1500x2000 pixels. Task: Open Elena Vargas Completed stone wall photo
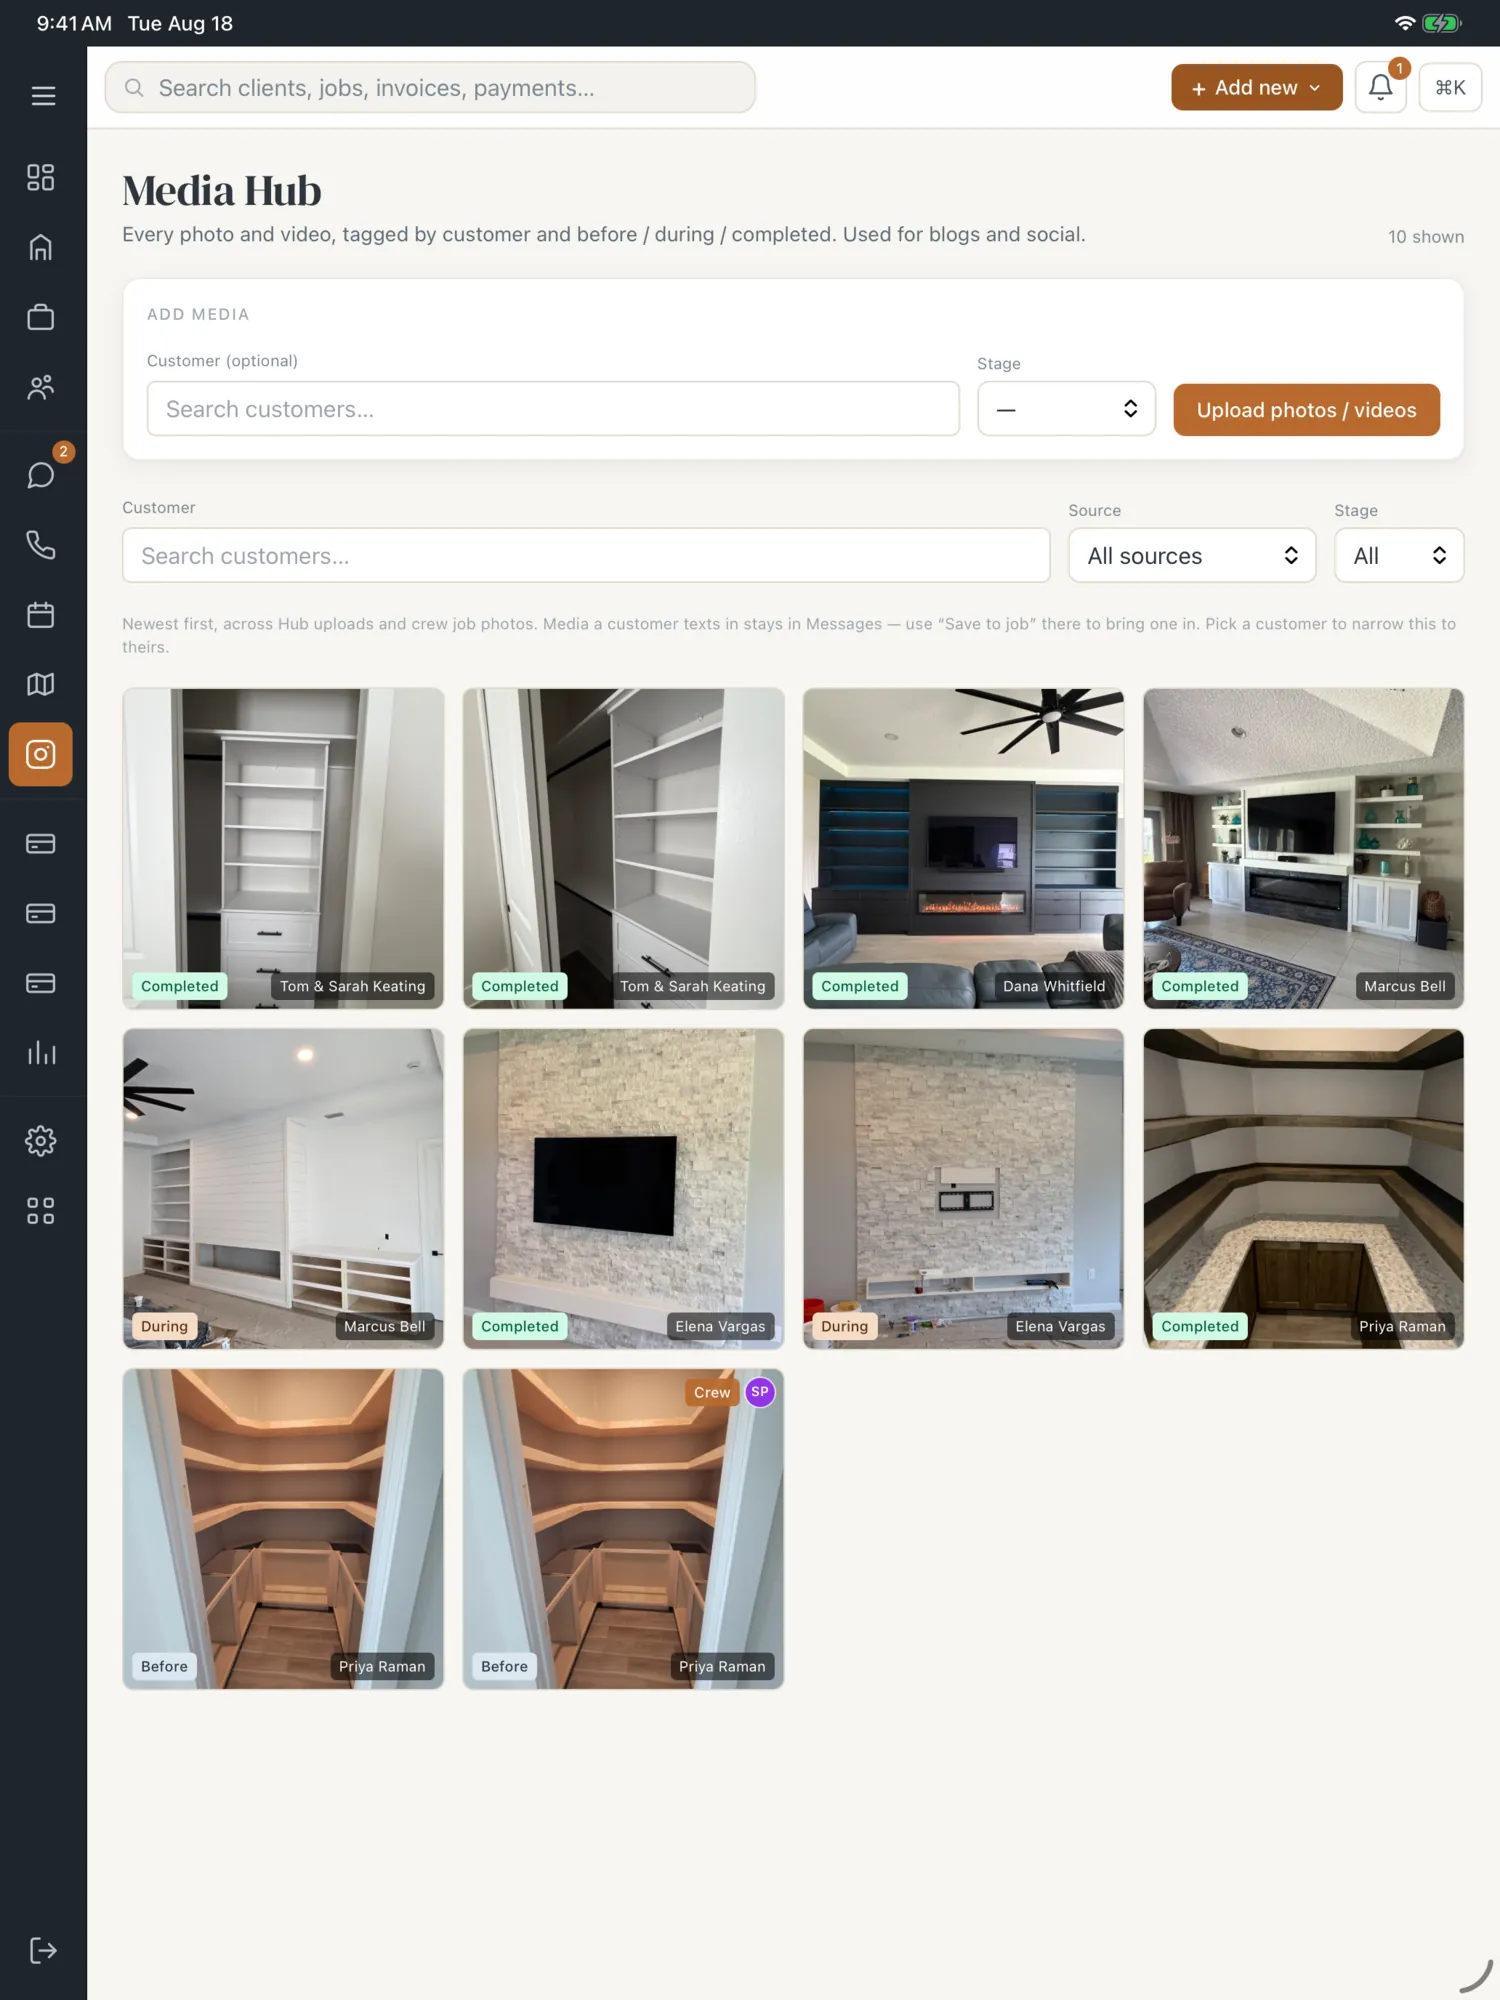pyautogui.click(x=623, y=1188)
